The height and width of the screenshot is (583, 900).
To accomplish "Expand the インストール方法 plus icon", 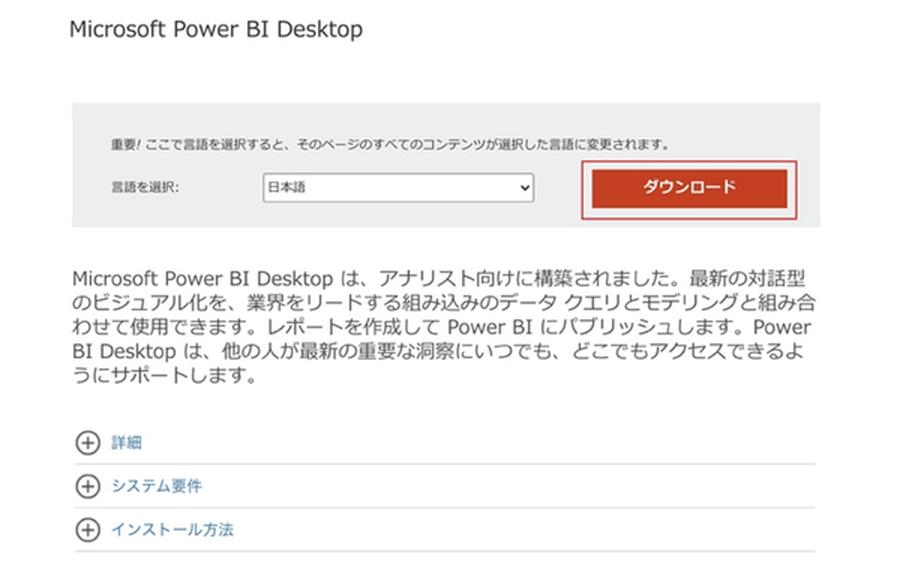I will coord(88,530).
